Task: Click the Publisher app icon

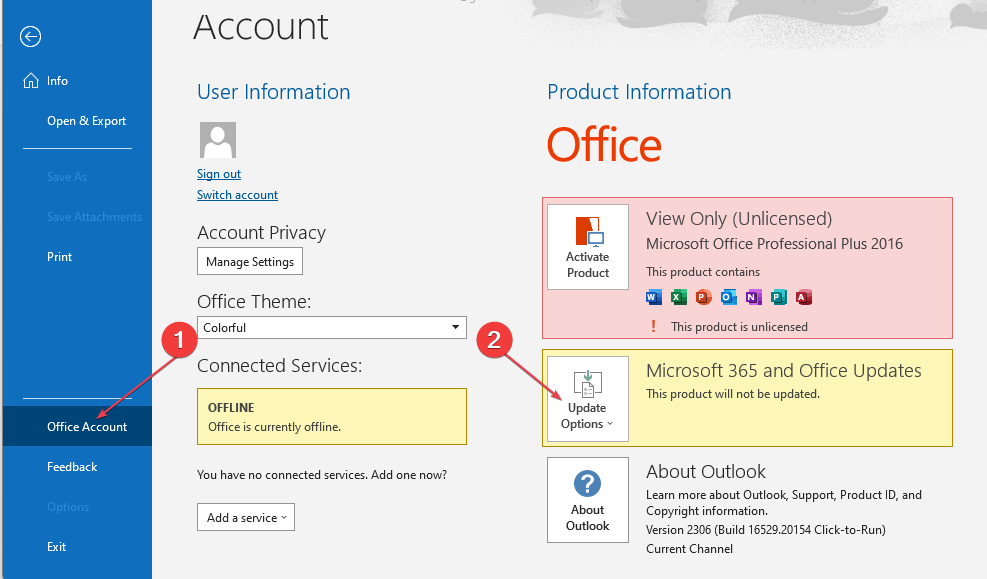Action: click(779, 297)
